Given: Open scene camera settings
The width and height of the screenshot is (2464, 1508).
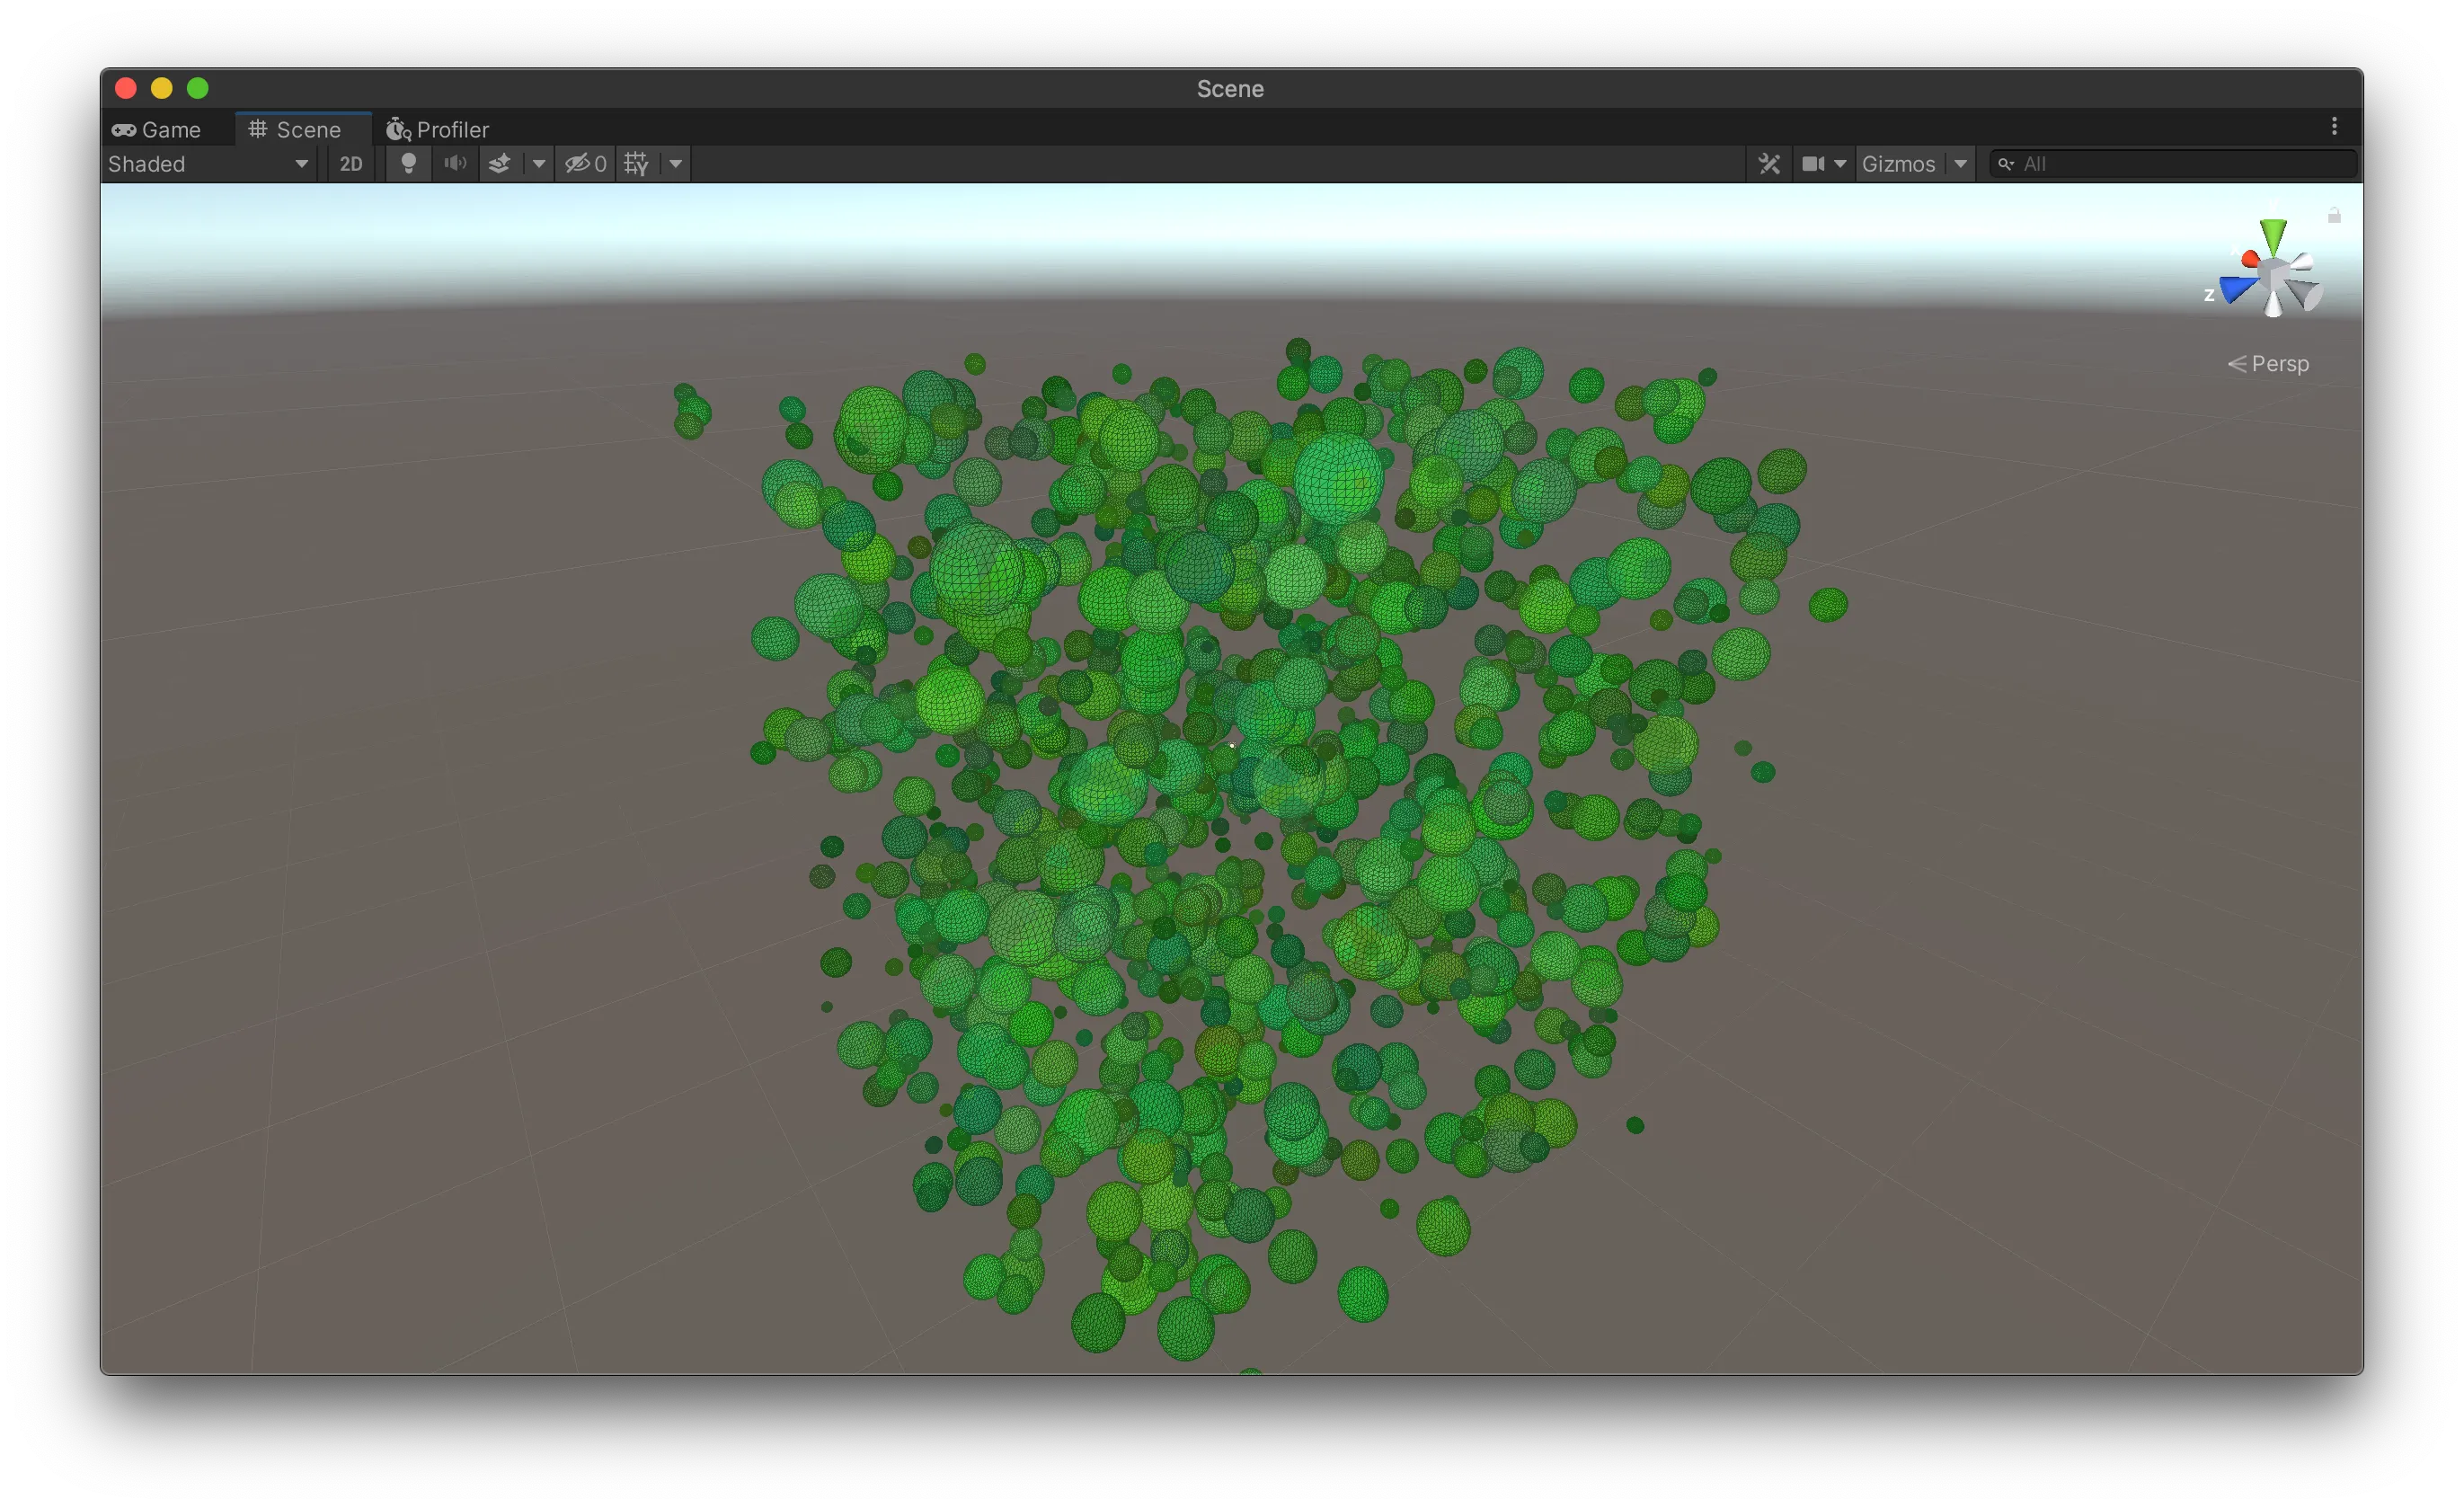Looking at the screenshot, I should (1823, 164).
